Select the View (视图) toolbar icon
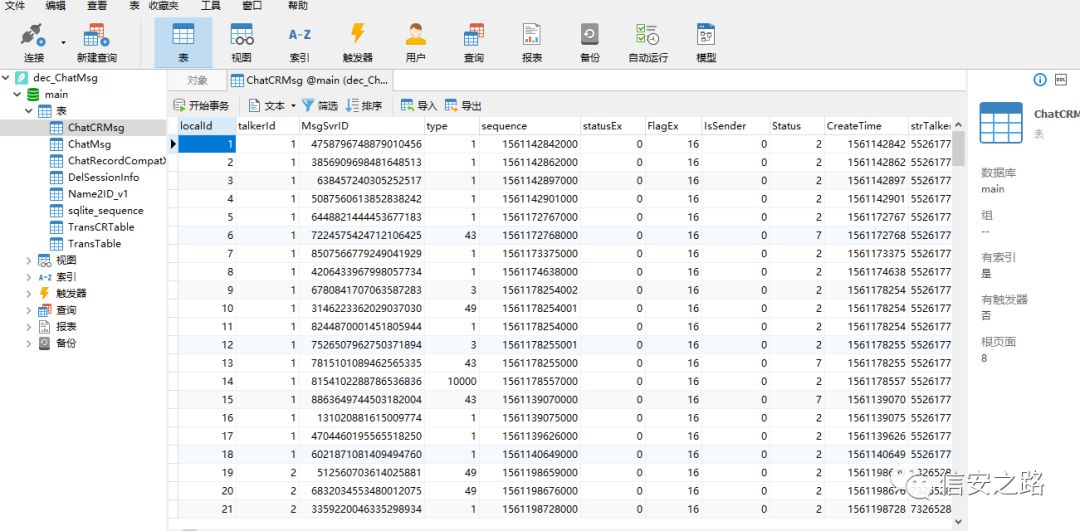Screen dimensions: 1080x531 pos(241,41)
